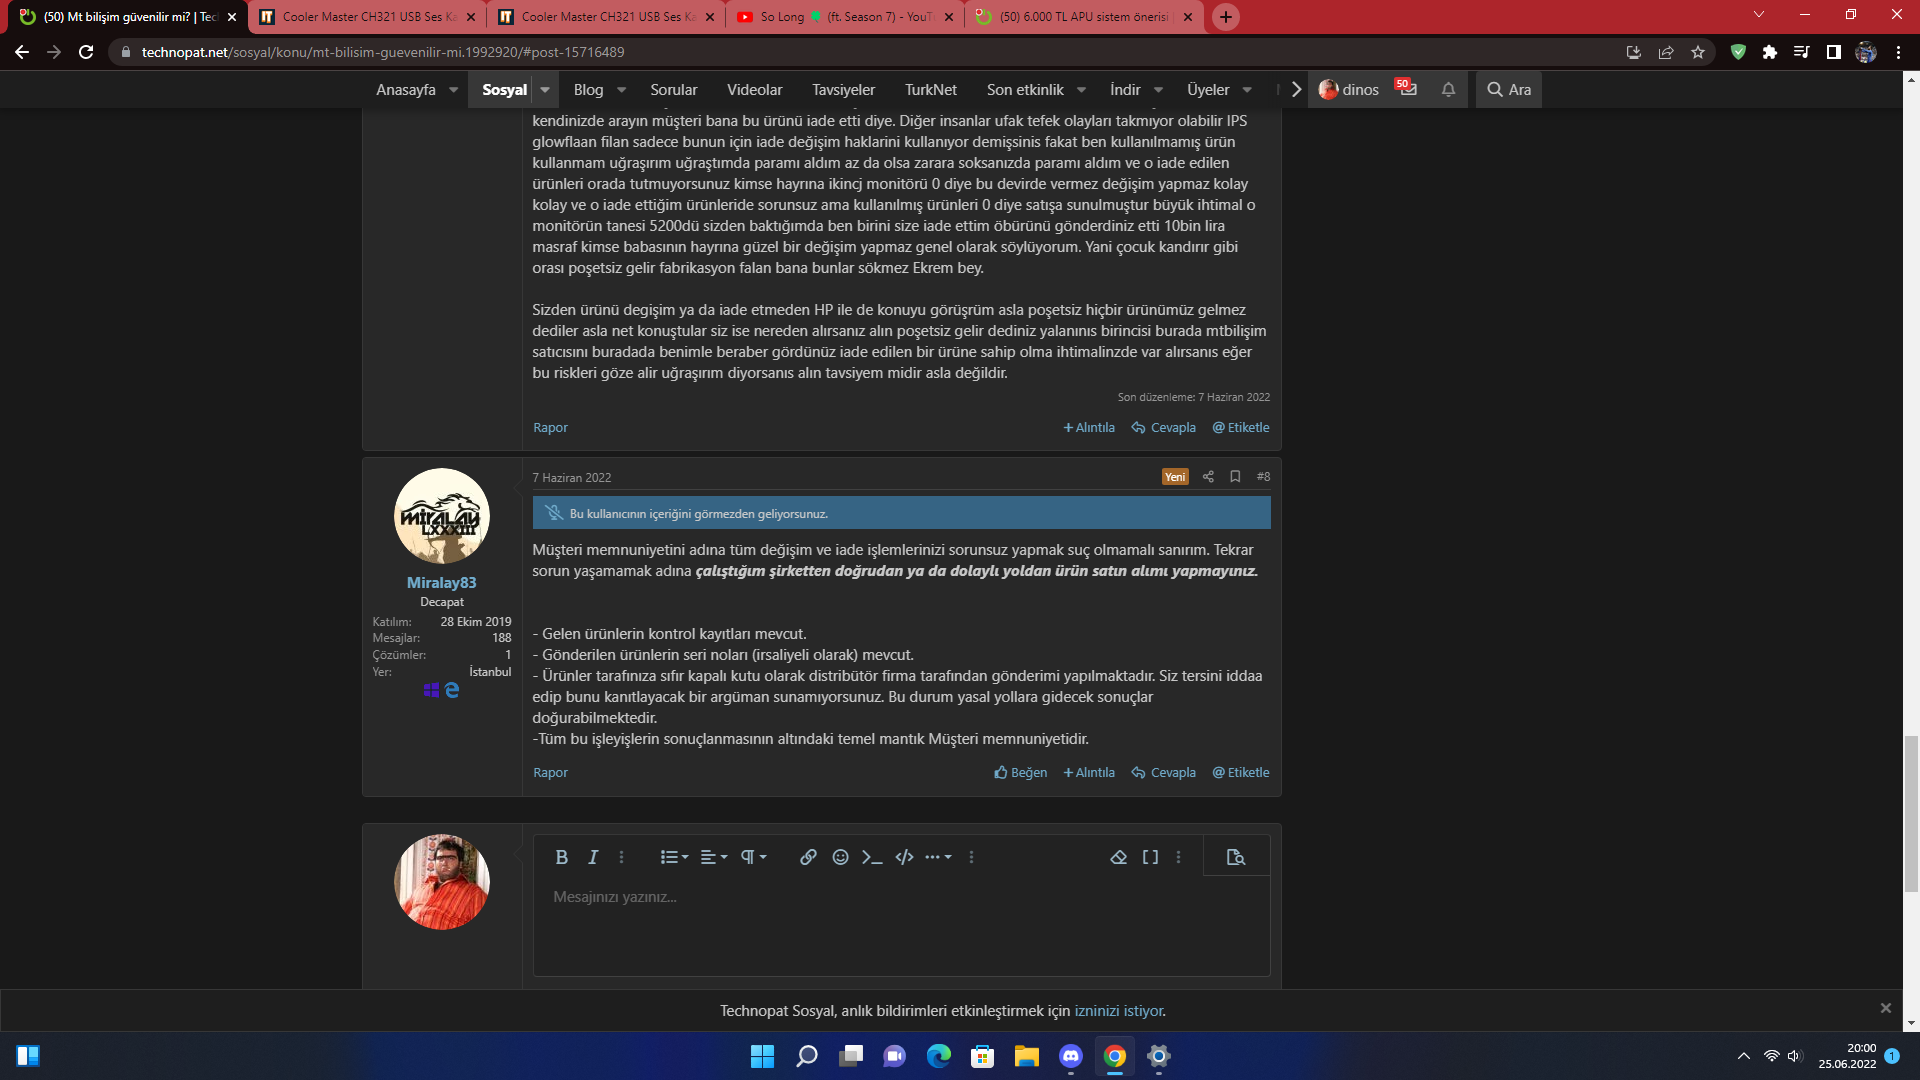
Task: Expand the Sosyal menu chevron
Action: coord(544,89)
